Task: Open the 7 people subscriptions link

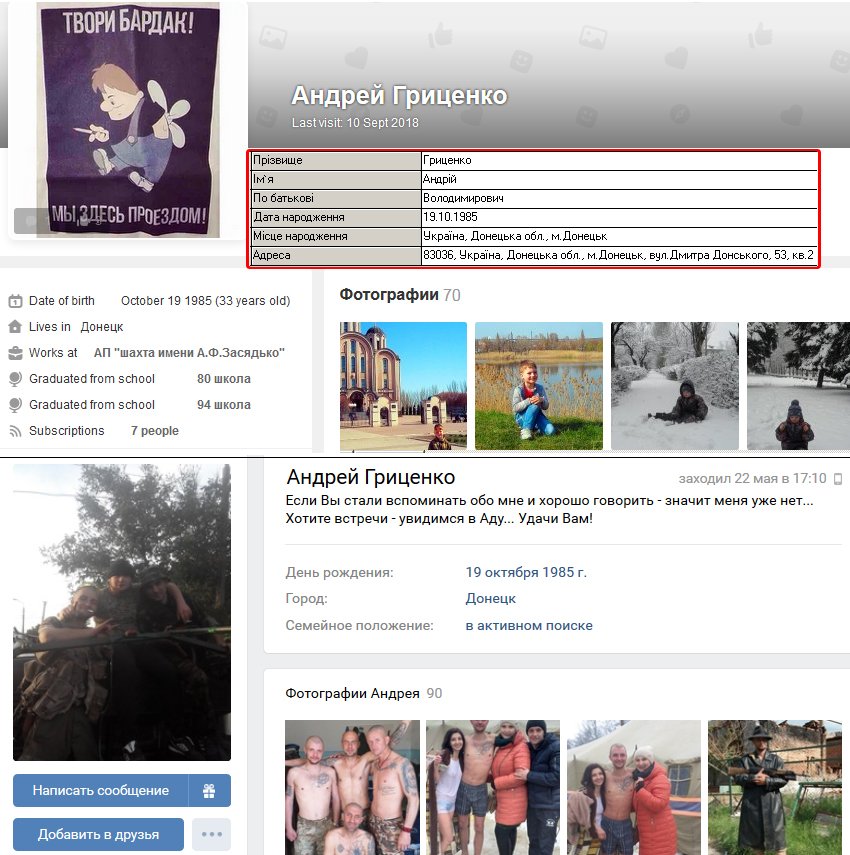Action: pos(155,431)
